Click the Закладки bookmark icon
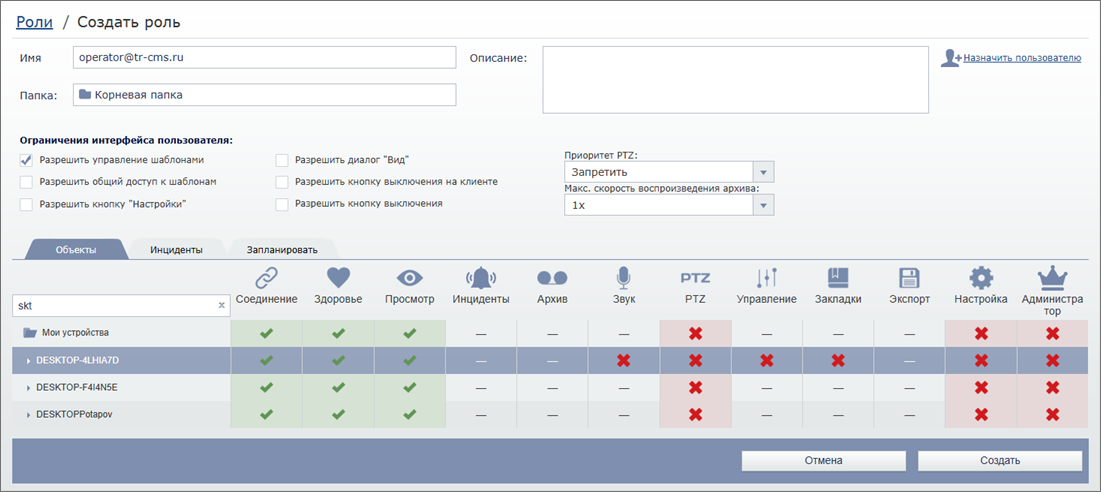Image resolution: width=1101 pixels, height=492 pixels. (838, 277)
